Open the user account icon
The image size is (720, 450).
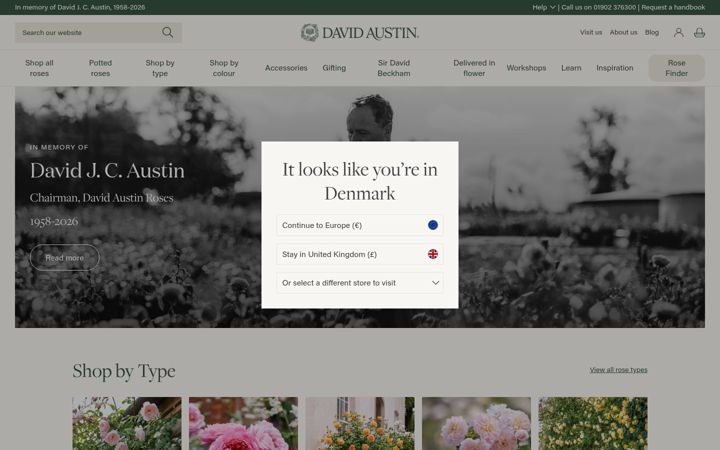point(678,33)
